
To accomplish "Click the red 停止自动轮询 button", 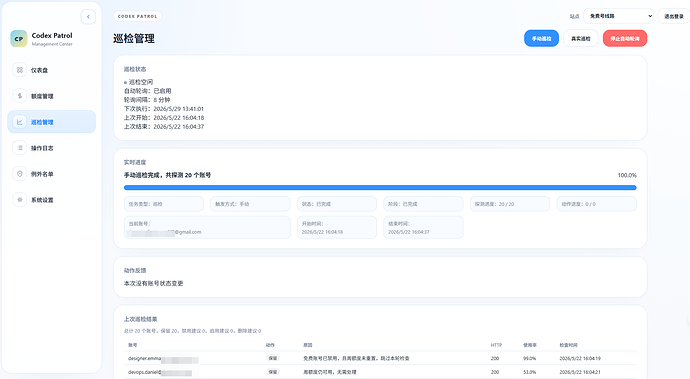I will [625, 38].
